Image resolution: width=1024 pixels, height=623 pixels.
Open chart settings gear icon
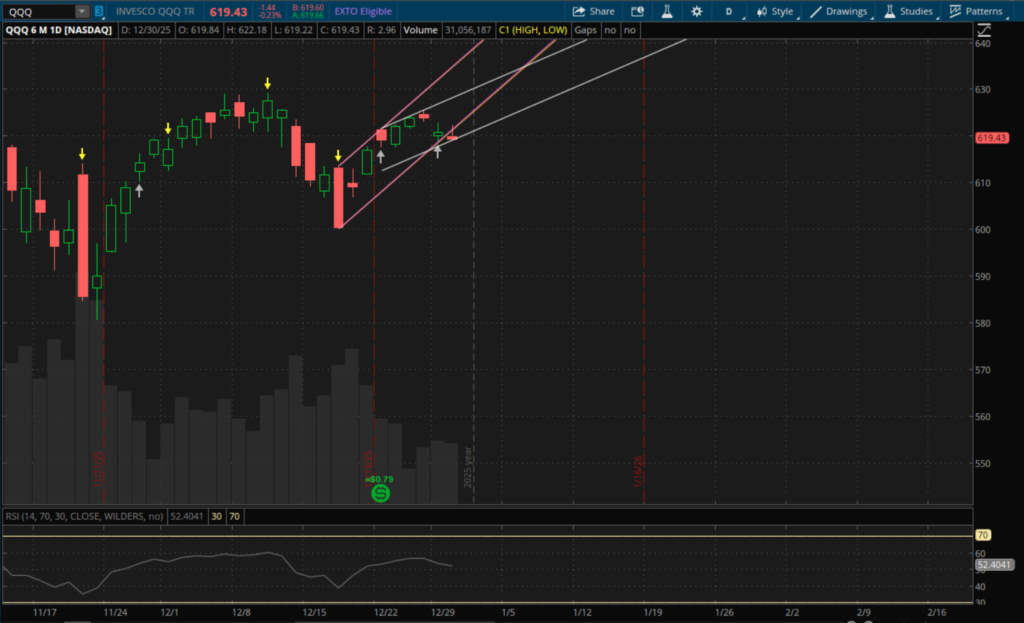696,11
